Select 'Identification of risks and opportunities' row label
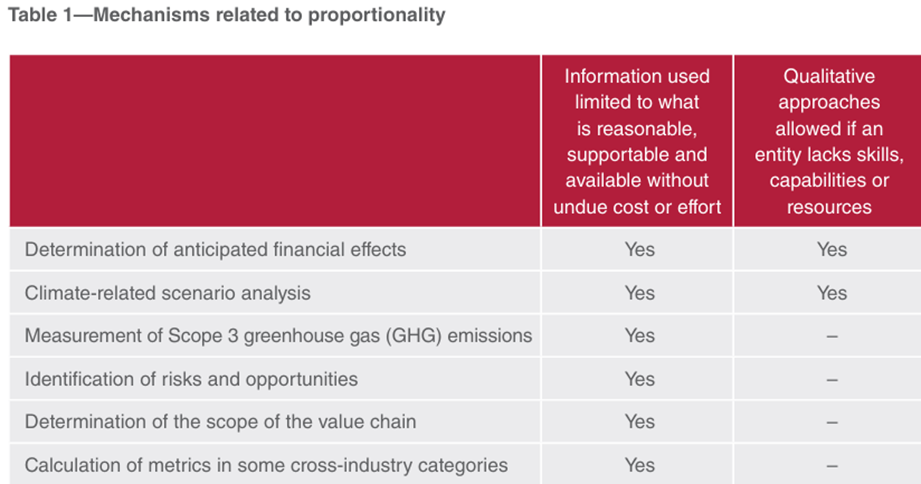The image size is (921, 484). tap(191, 379)
